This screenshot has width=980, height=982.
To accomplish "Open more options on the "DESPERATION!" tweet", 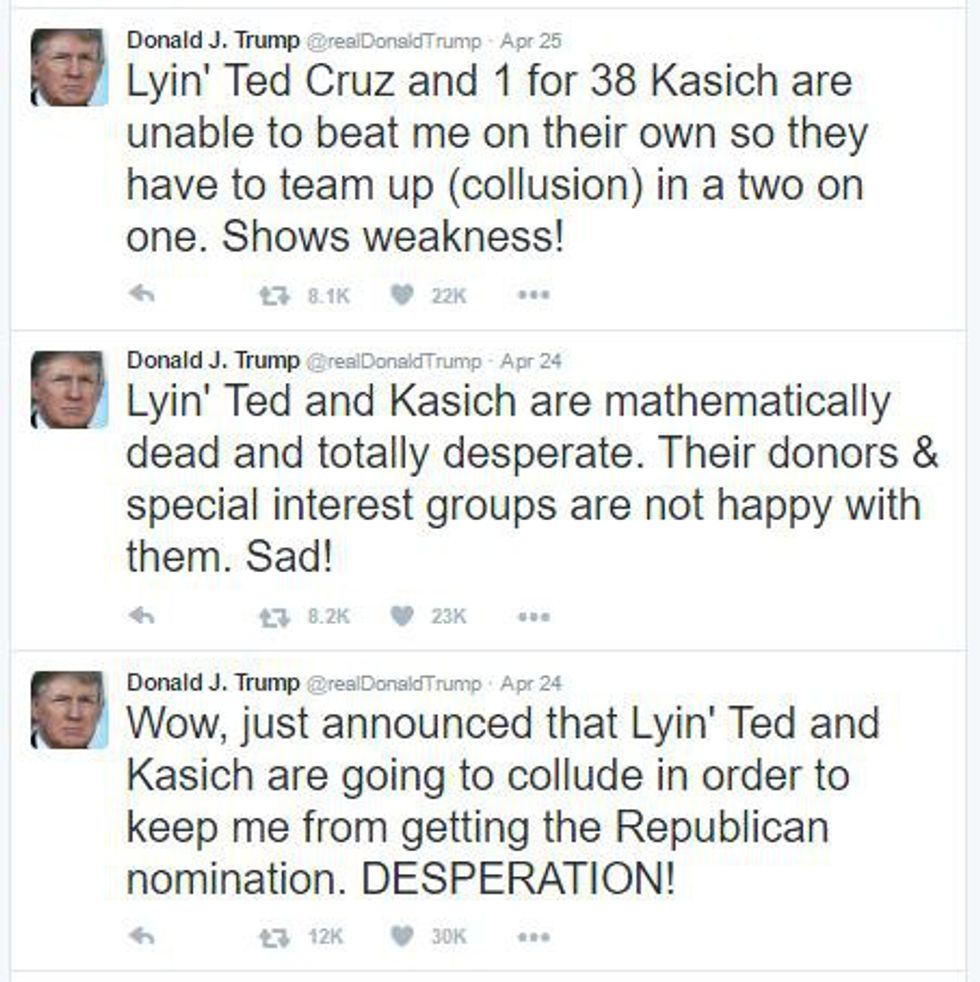I will click(x=533, y=937).
